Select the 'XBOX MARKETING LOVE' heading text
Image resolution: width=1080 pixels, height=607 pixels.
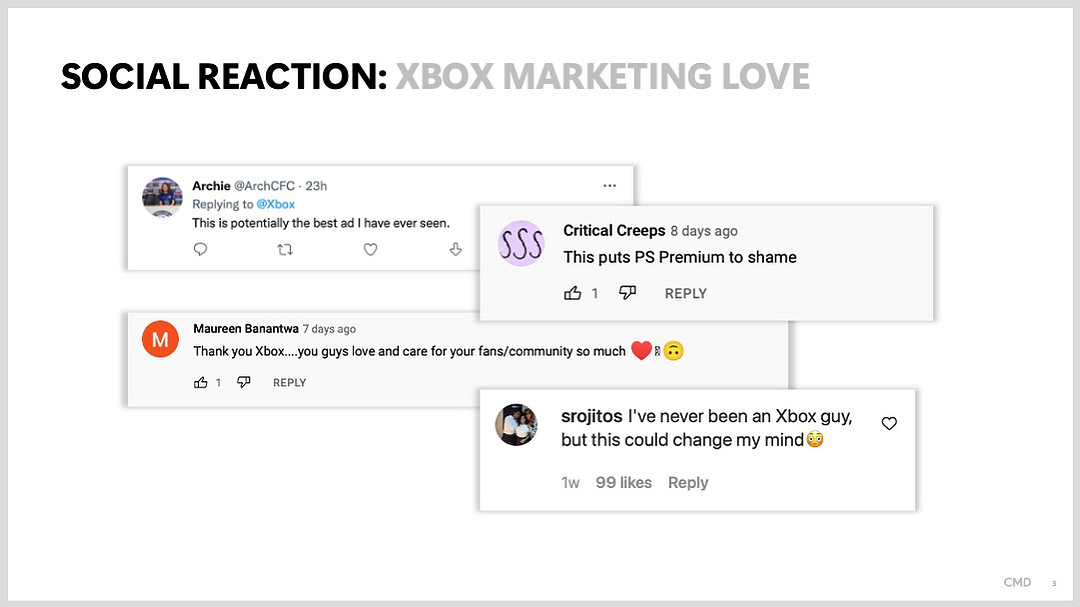point(603,76)
